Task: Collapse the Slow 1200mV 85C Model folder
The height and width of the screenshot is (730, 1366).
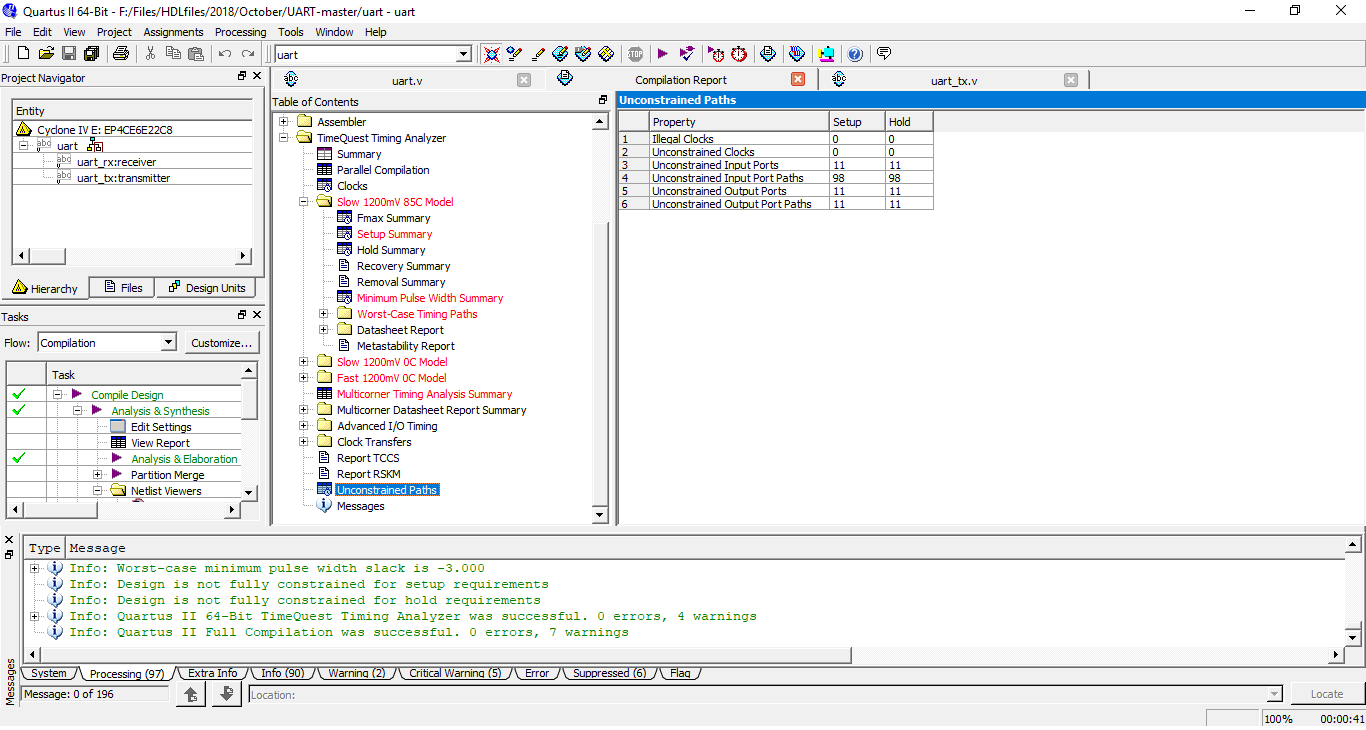Action: 304,202
